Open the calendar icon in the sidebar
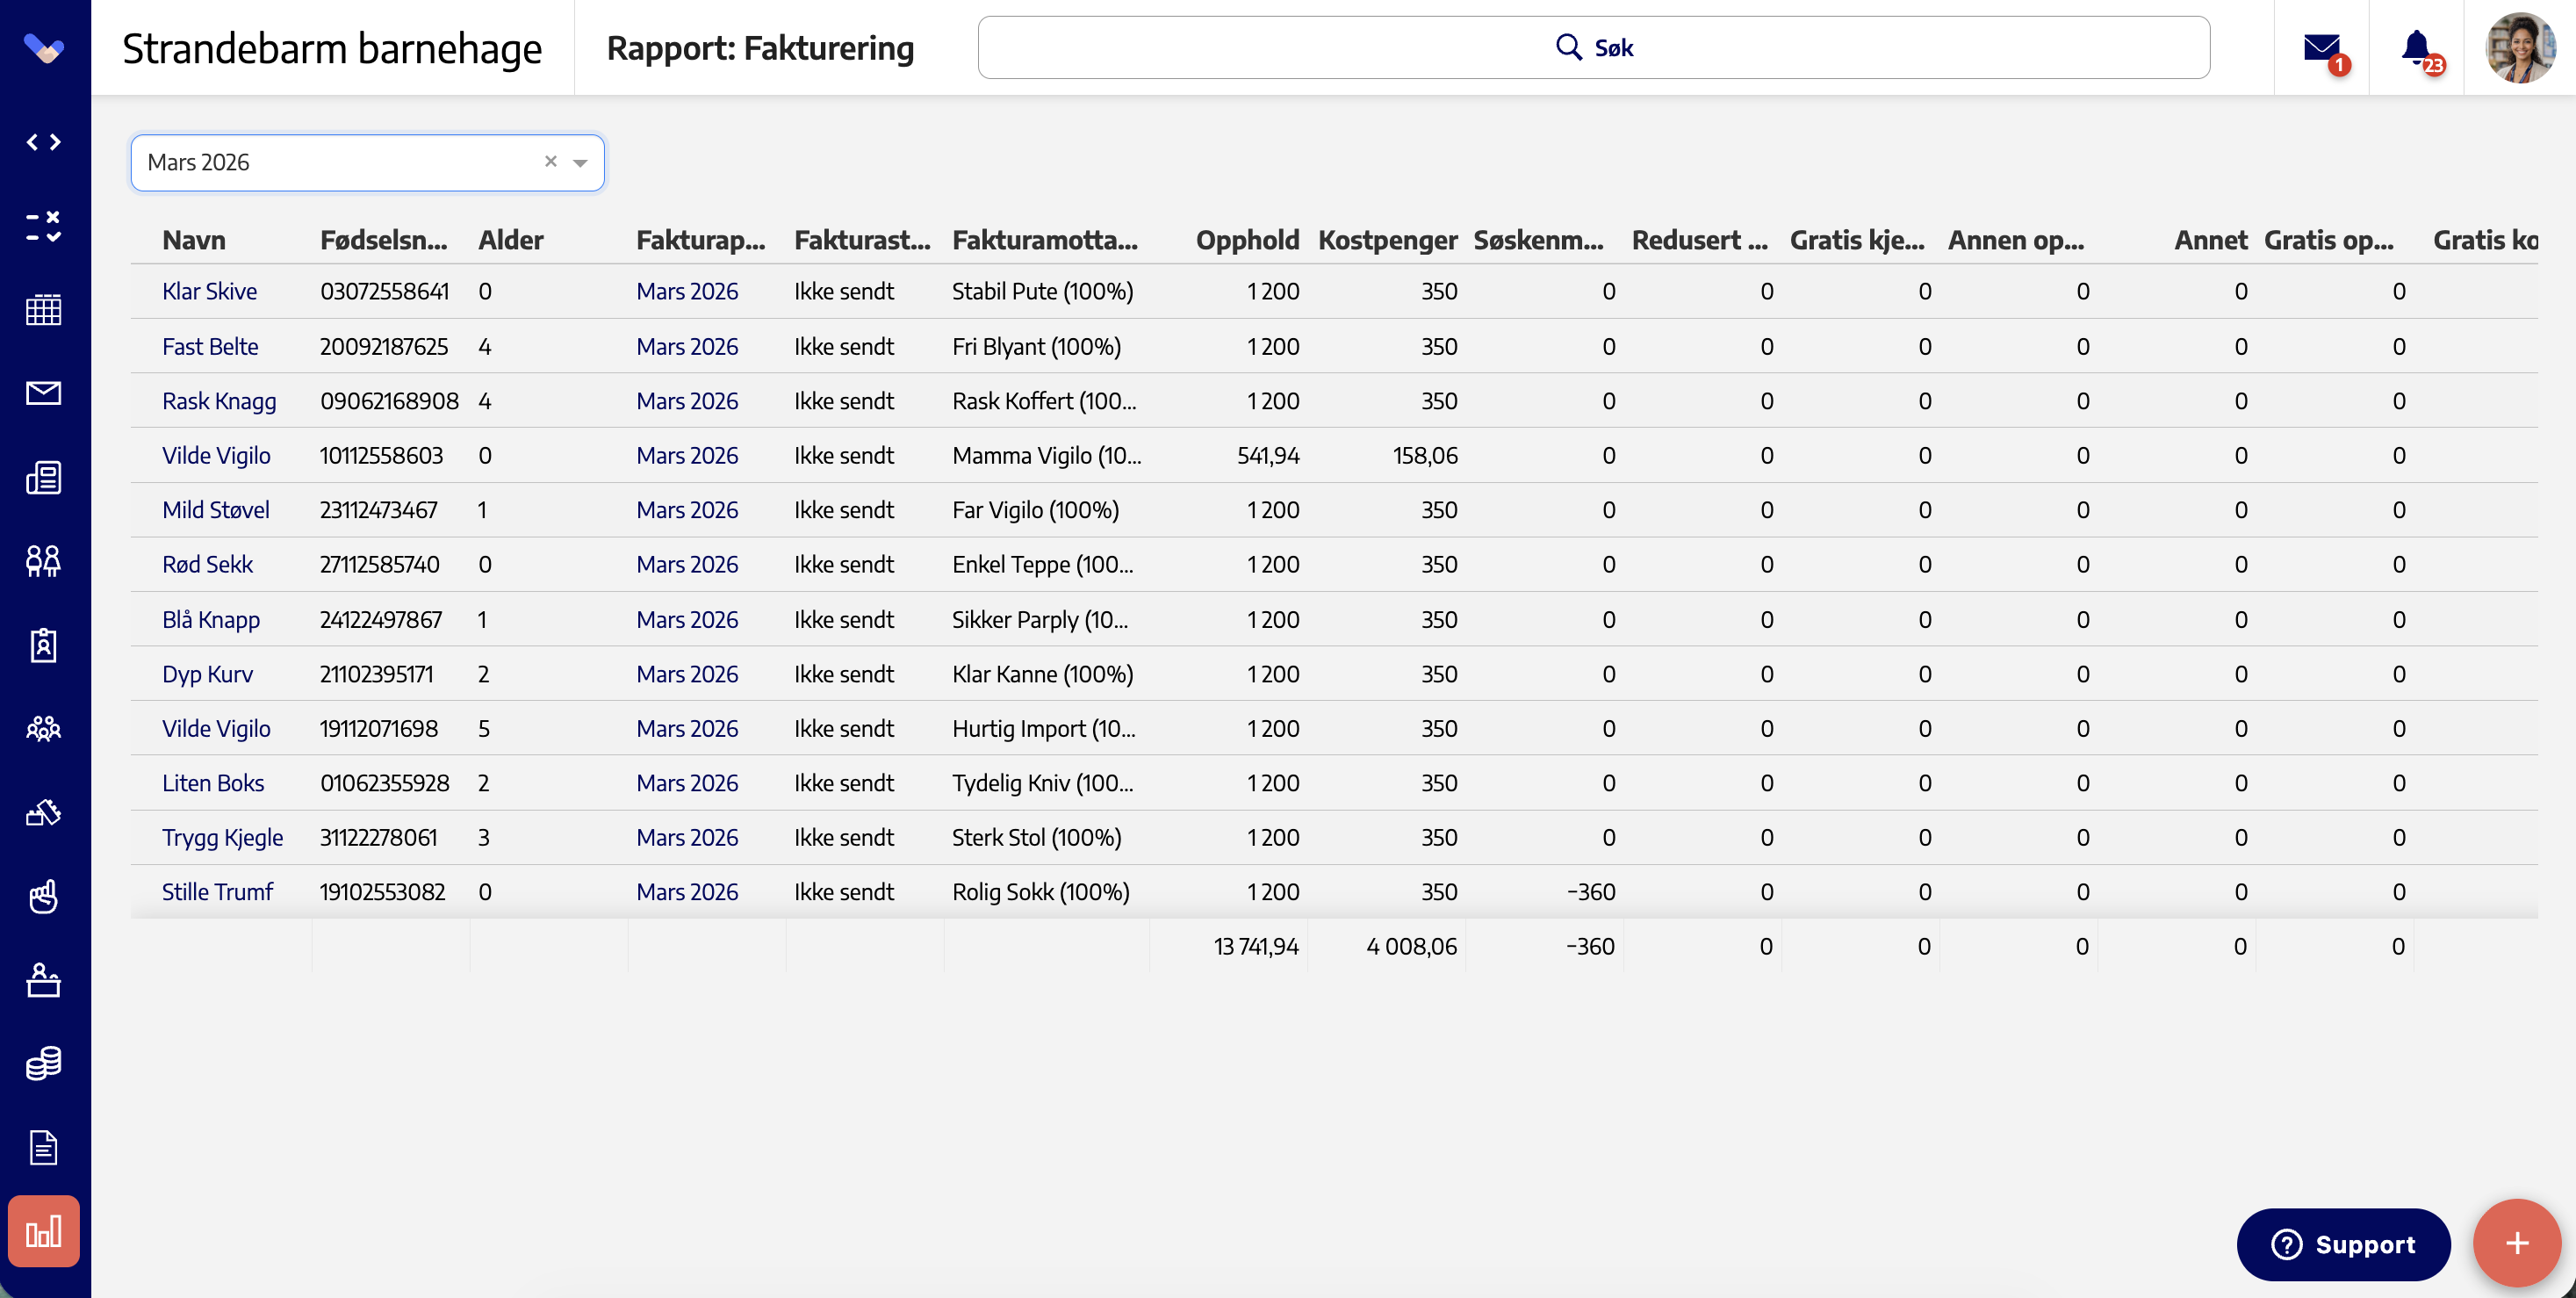The width and height of the screenshot is (2576, 1298). [x=43, y=310]
